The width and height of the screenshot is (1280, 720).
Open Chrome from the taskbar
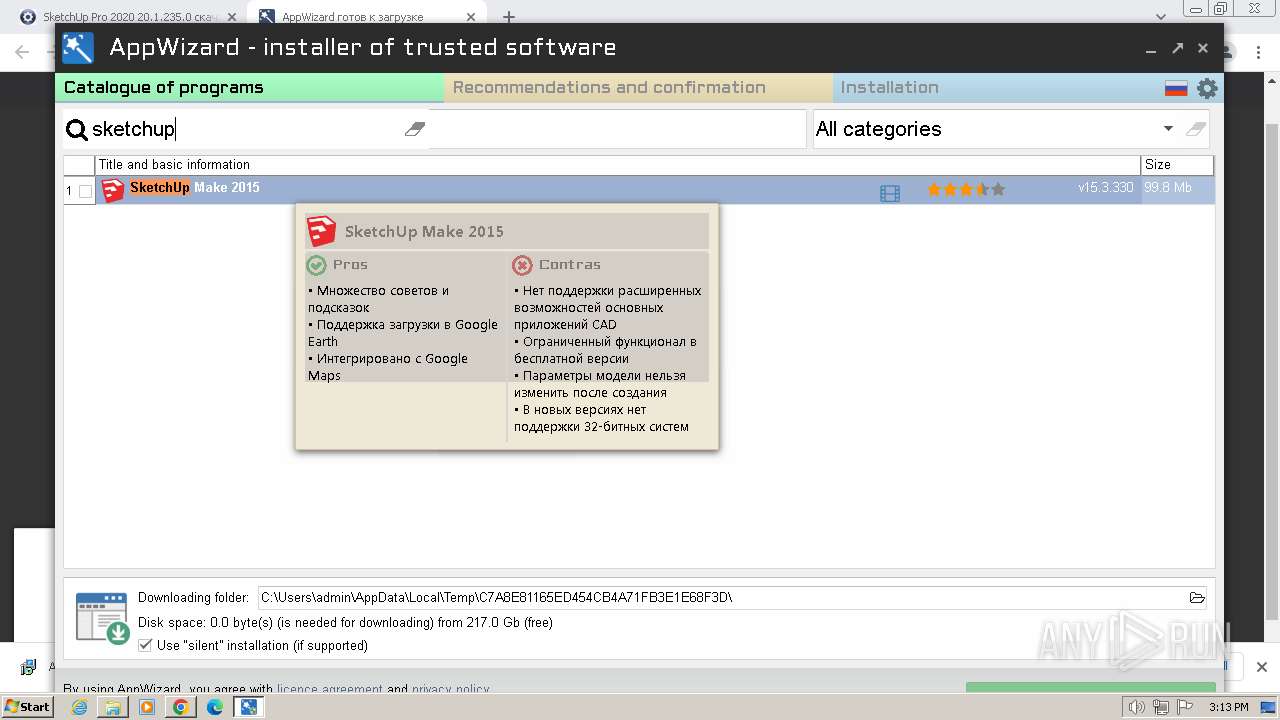click(x=181, y=707)
